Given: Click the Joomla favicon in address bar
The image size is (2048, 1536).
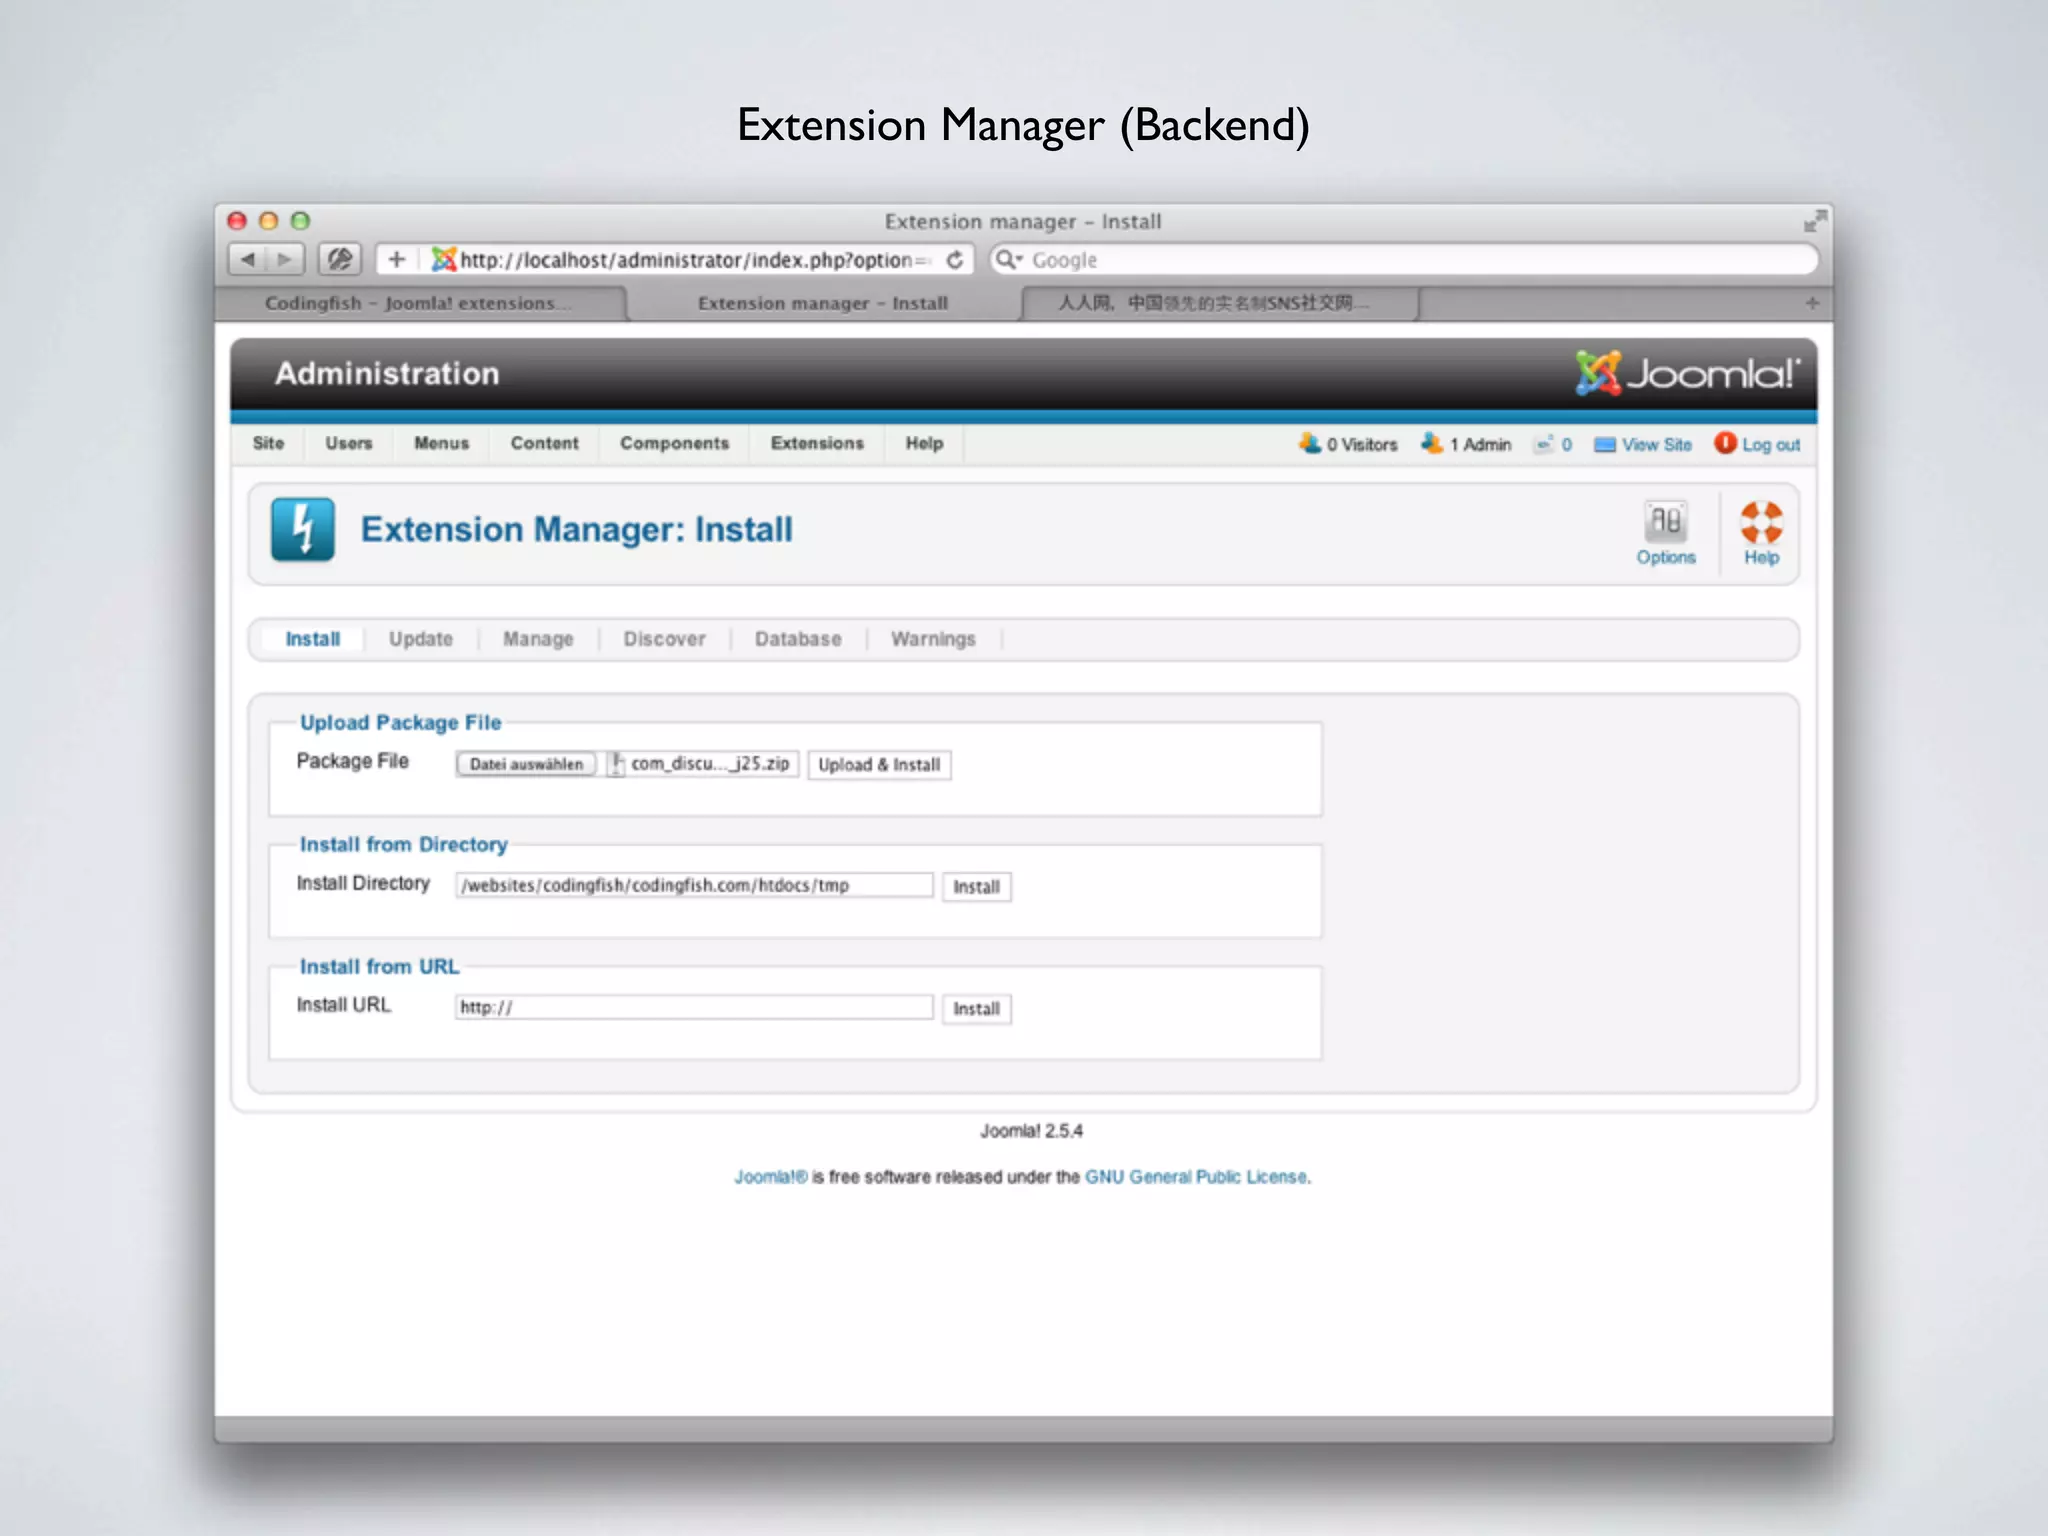Looking at the screenshot, I should click(444, 260).
